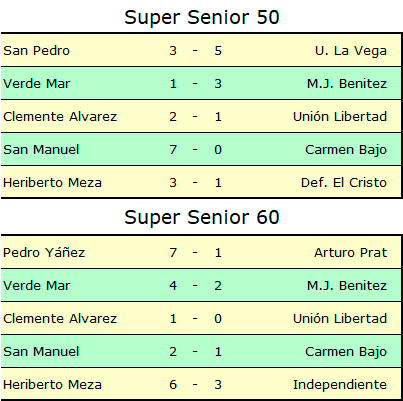Click M.J. Benitez in the Super Senior 50 table
Viewport: 403px width, 401px height.
pyautogui.click(x=347, y=84)
